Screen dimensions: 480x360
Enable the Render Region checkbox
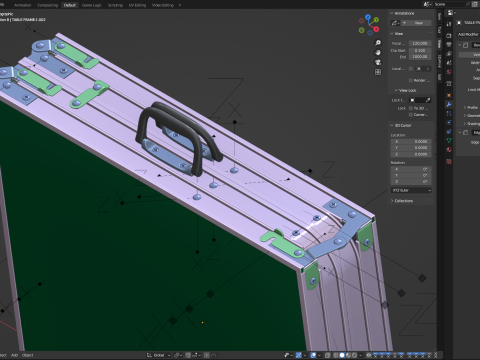(411, 80)
